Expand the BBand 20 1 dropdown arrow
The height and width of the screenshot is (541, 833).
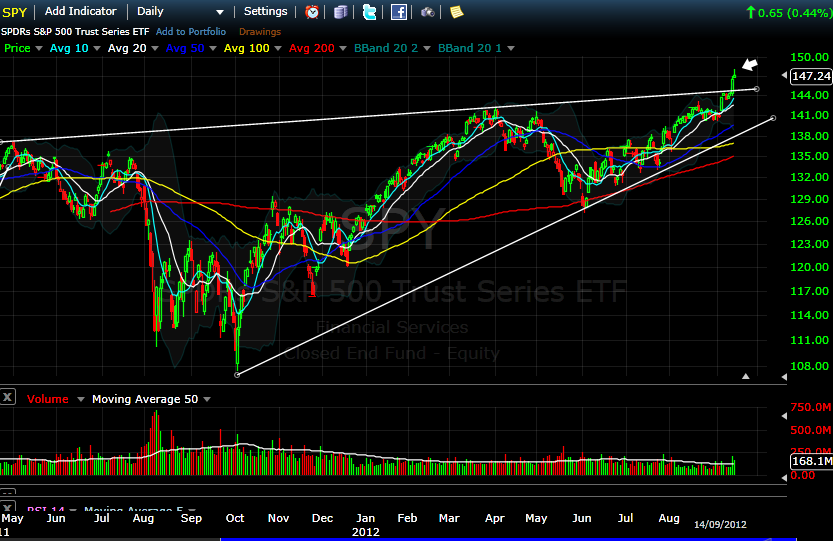pyautogui.click(x=511, y=48)
